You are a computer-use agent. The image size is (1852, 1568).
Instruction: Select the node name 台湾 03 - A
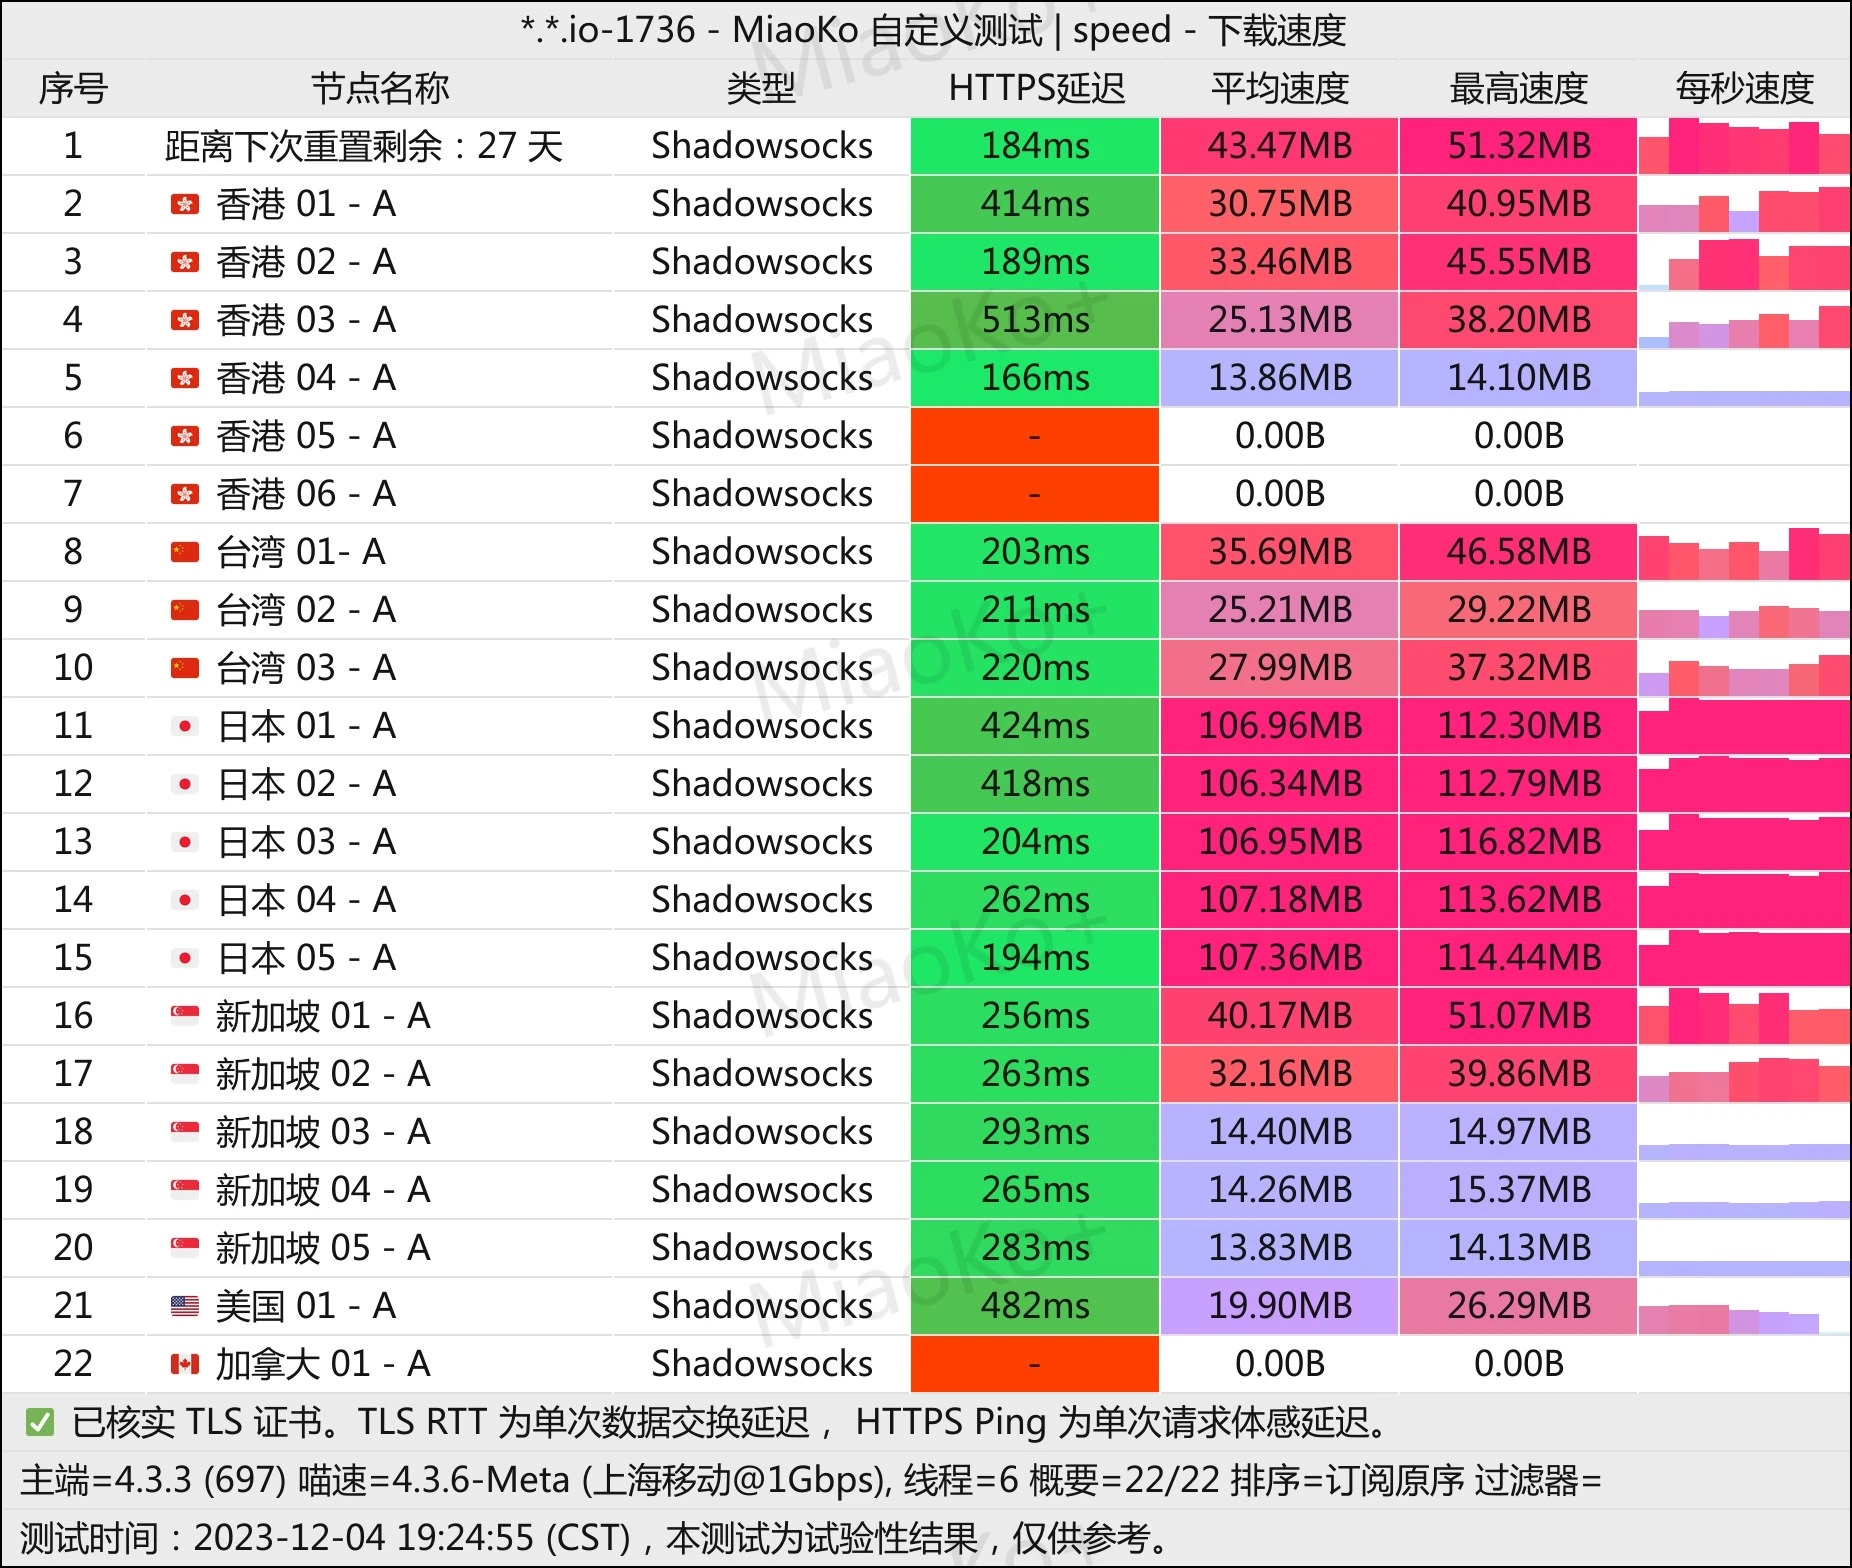[306, 668]
